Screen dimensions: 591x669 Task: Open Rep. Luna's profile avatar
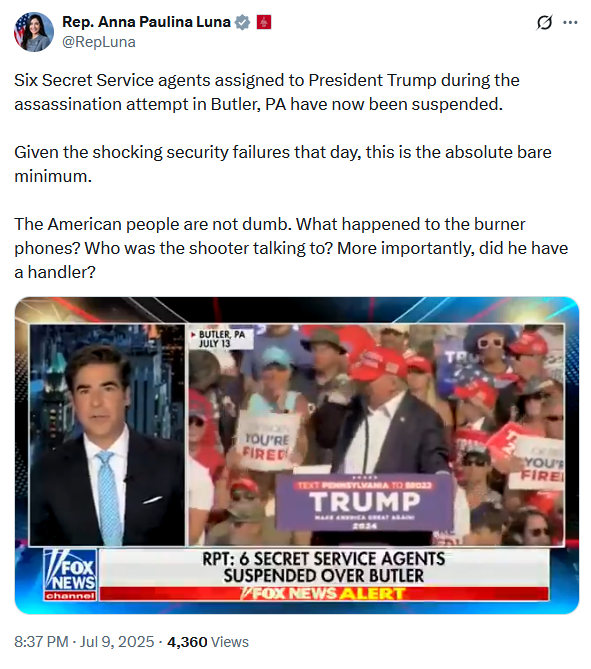click(34, 32)
